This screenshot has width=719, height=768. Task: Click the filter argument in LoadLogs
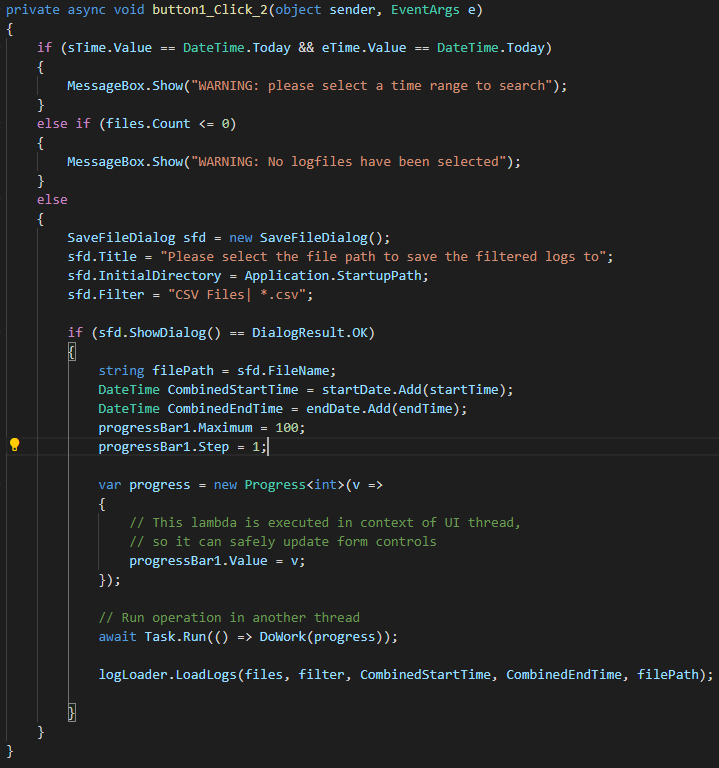pos(321,674)
